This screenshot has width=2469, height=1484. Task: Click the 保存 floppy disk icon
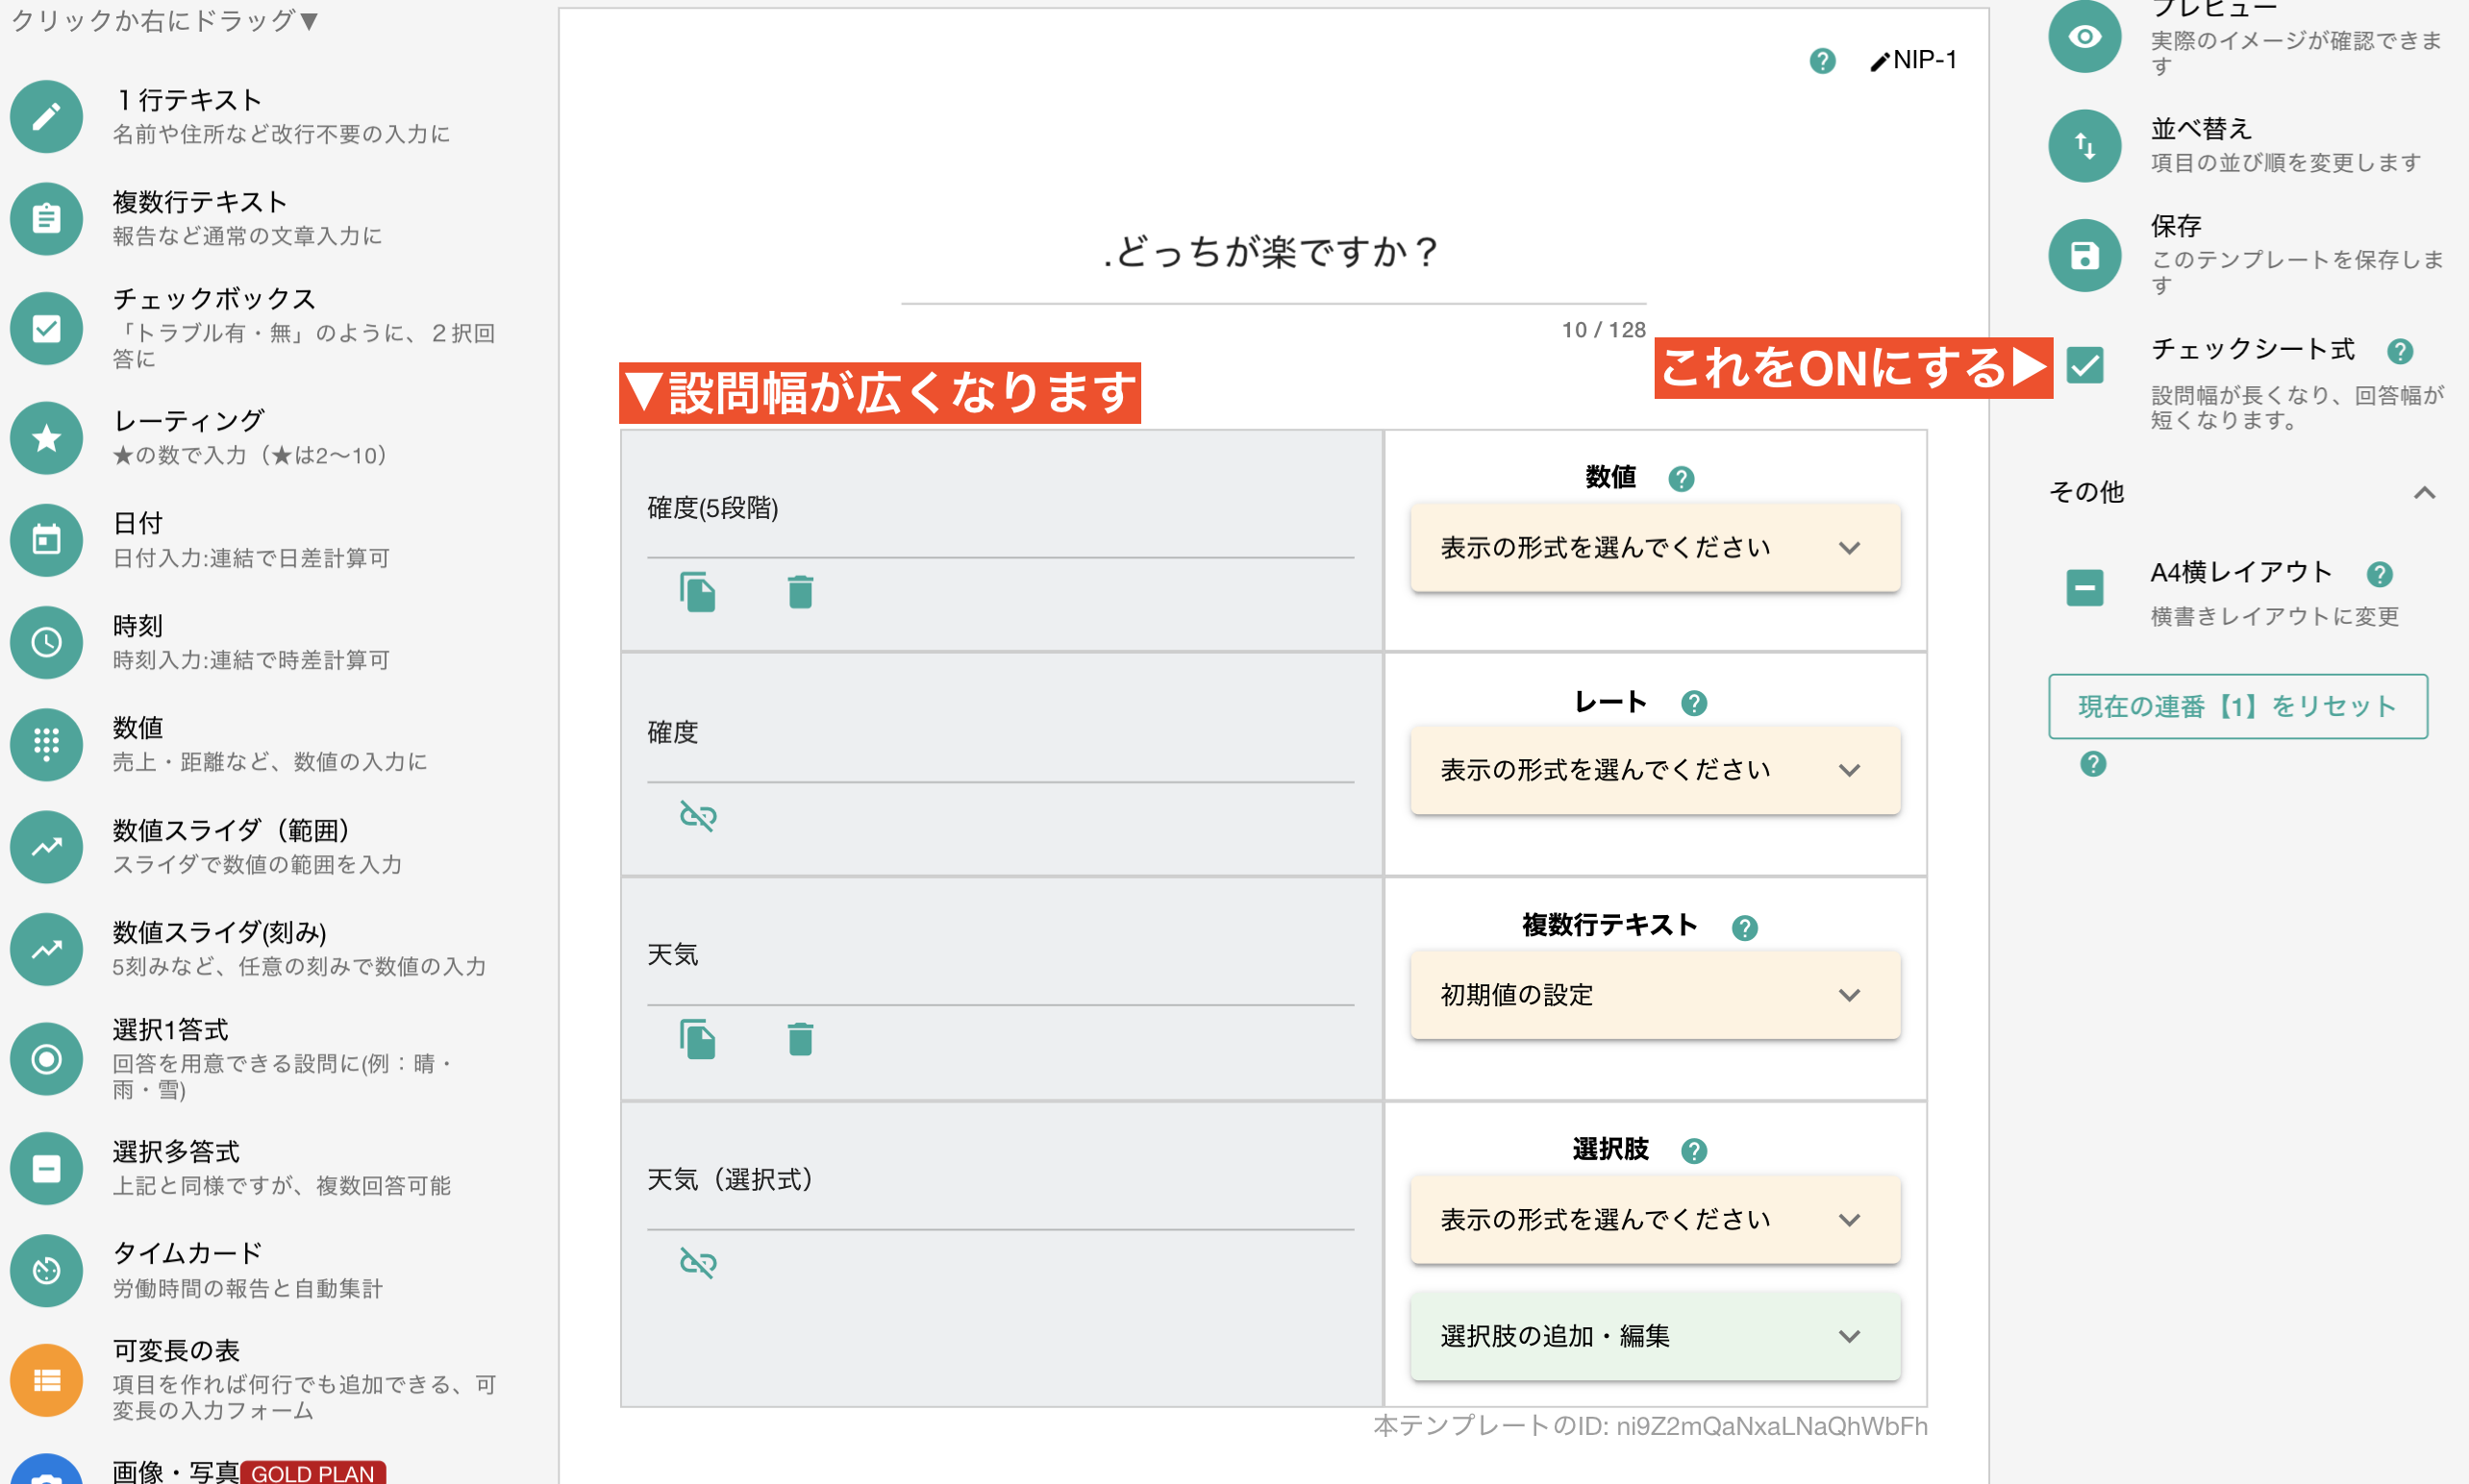2084,256
